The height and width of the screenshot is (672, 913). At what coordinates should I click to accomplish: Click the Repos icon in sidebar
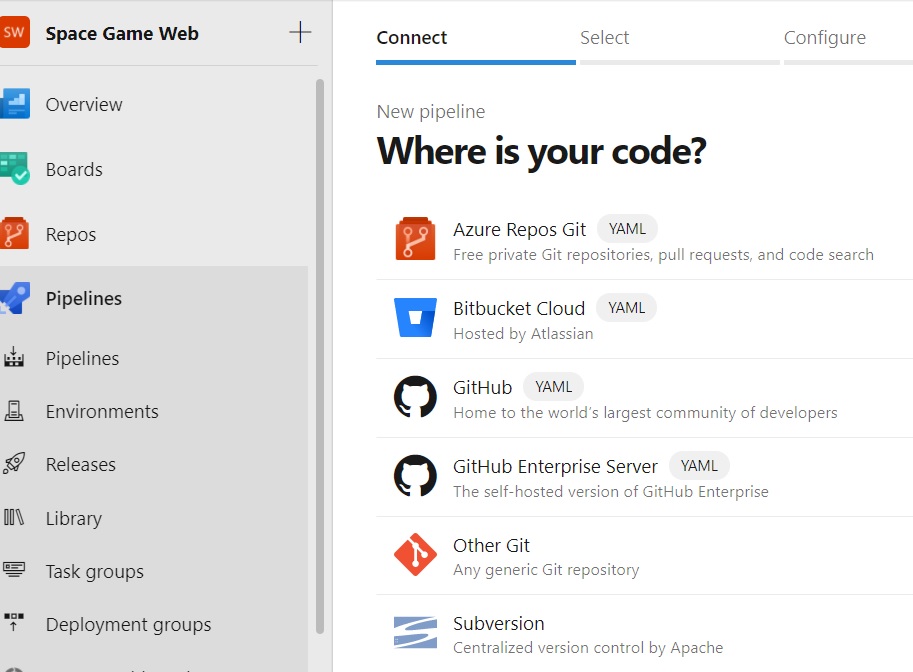(15, 234)
